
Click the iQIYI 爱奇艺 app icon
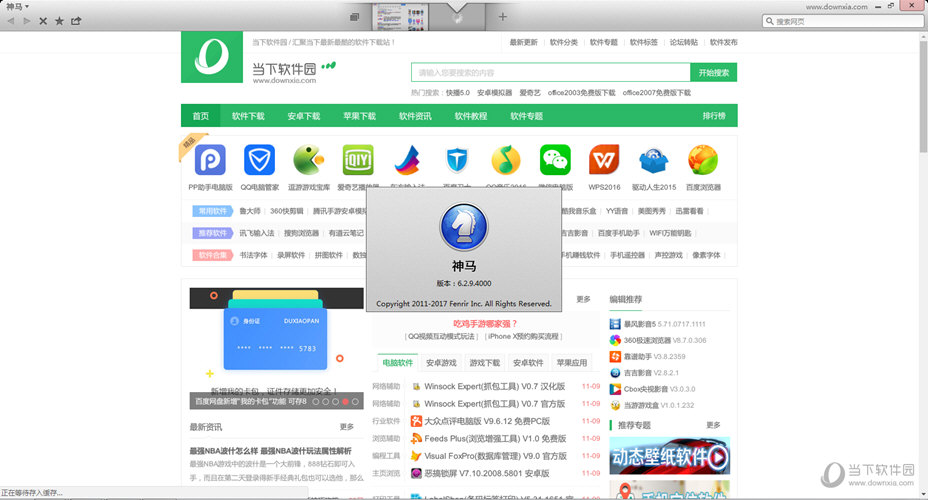358,160
